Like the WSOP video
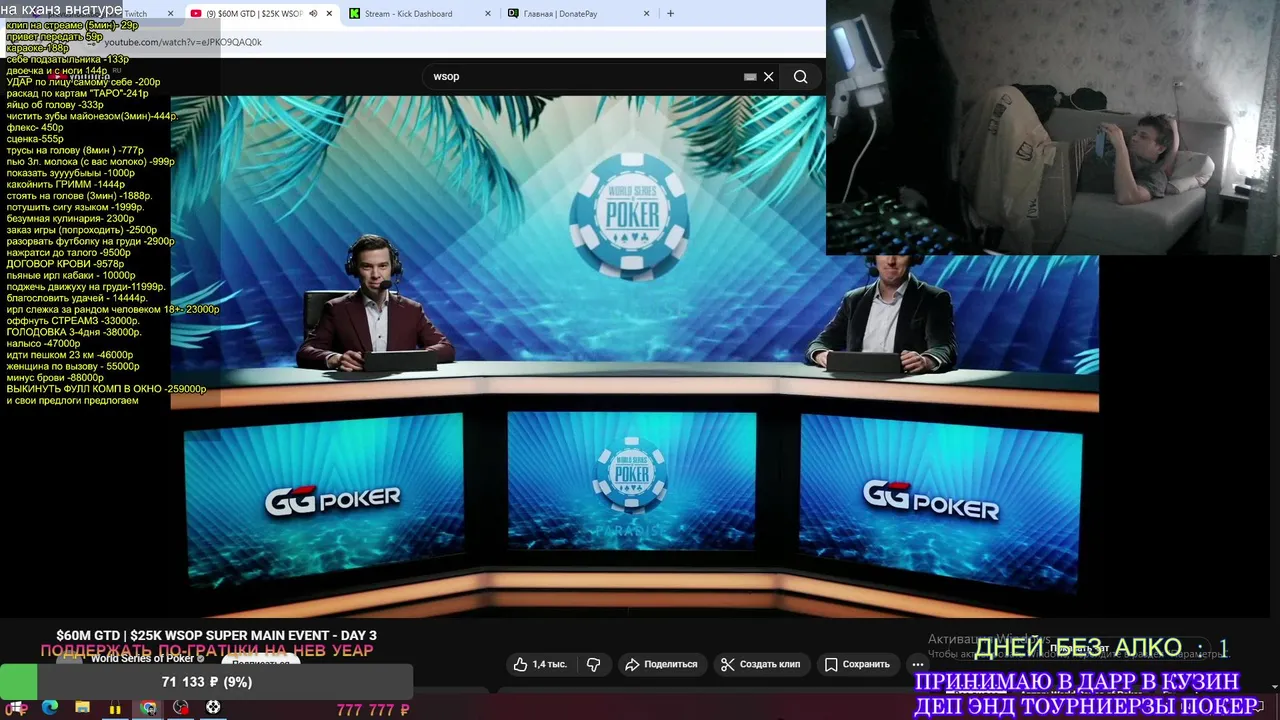 tap(540, 664)
